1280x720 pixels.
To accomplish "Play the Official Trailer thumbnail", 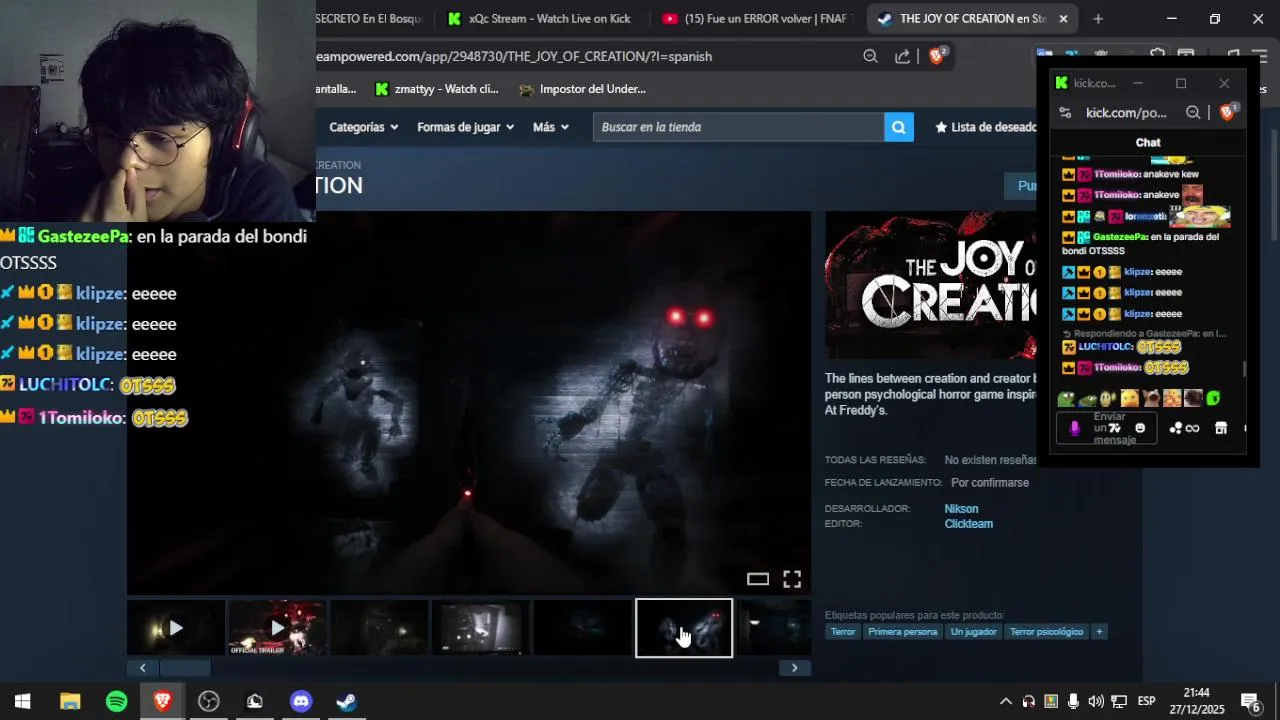I will [x=277, y=628].
